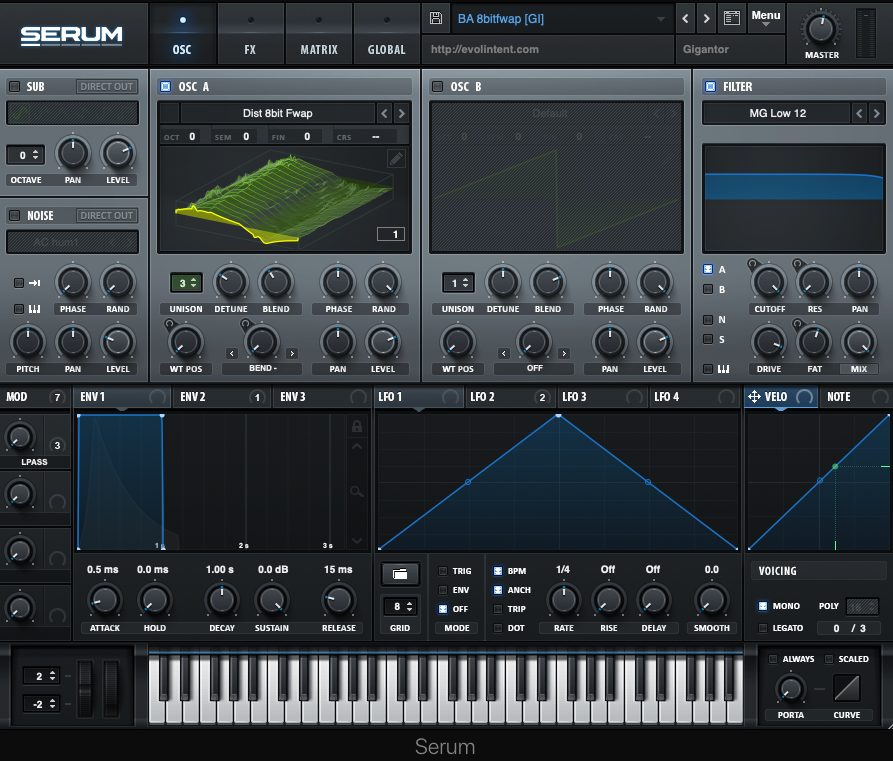Image resolution: width=893 pixels, height=761 pixels.
Task: Open the LFO shape folder icon
Action: (400, 574)
